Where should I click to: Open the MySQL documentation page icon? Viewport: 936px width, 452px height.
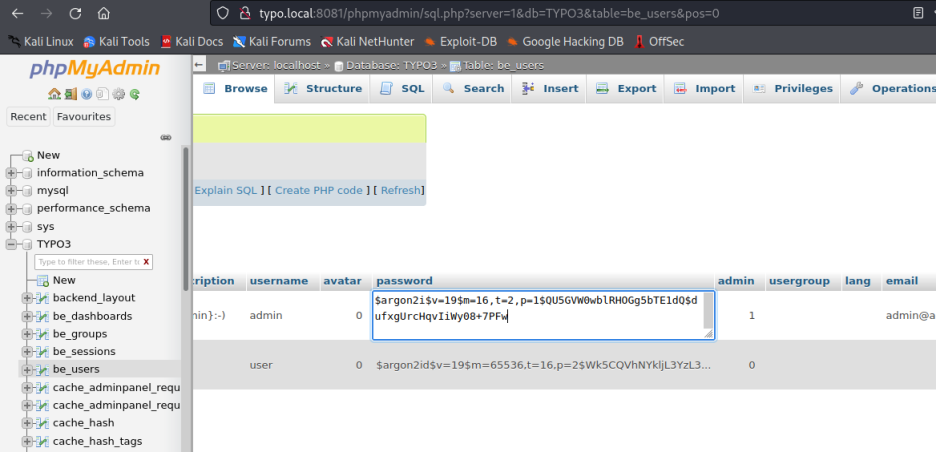(x=102, y=94)
